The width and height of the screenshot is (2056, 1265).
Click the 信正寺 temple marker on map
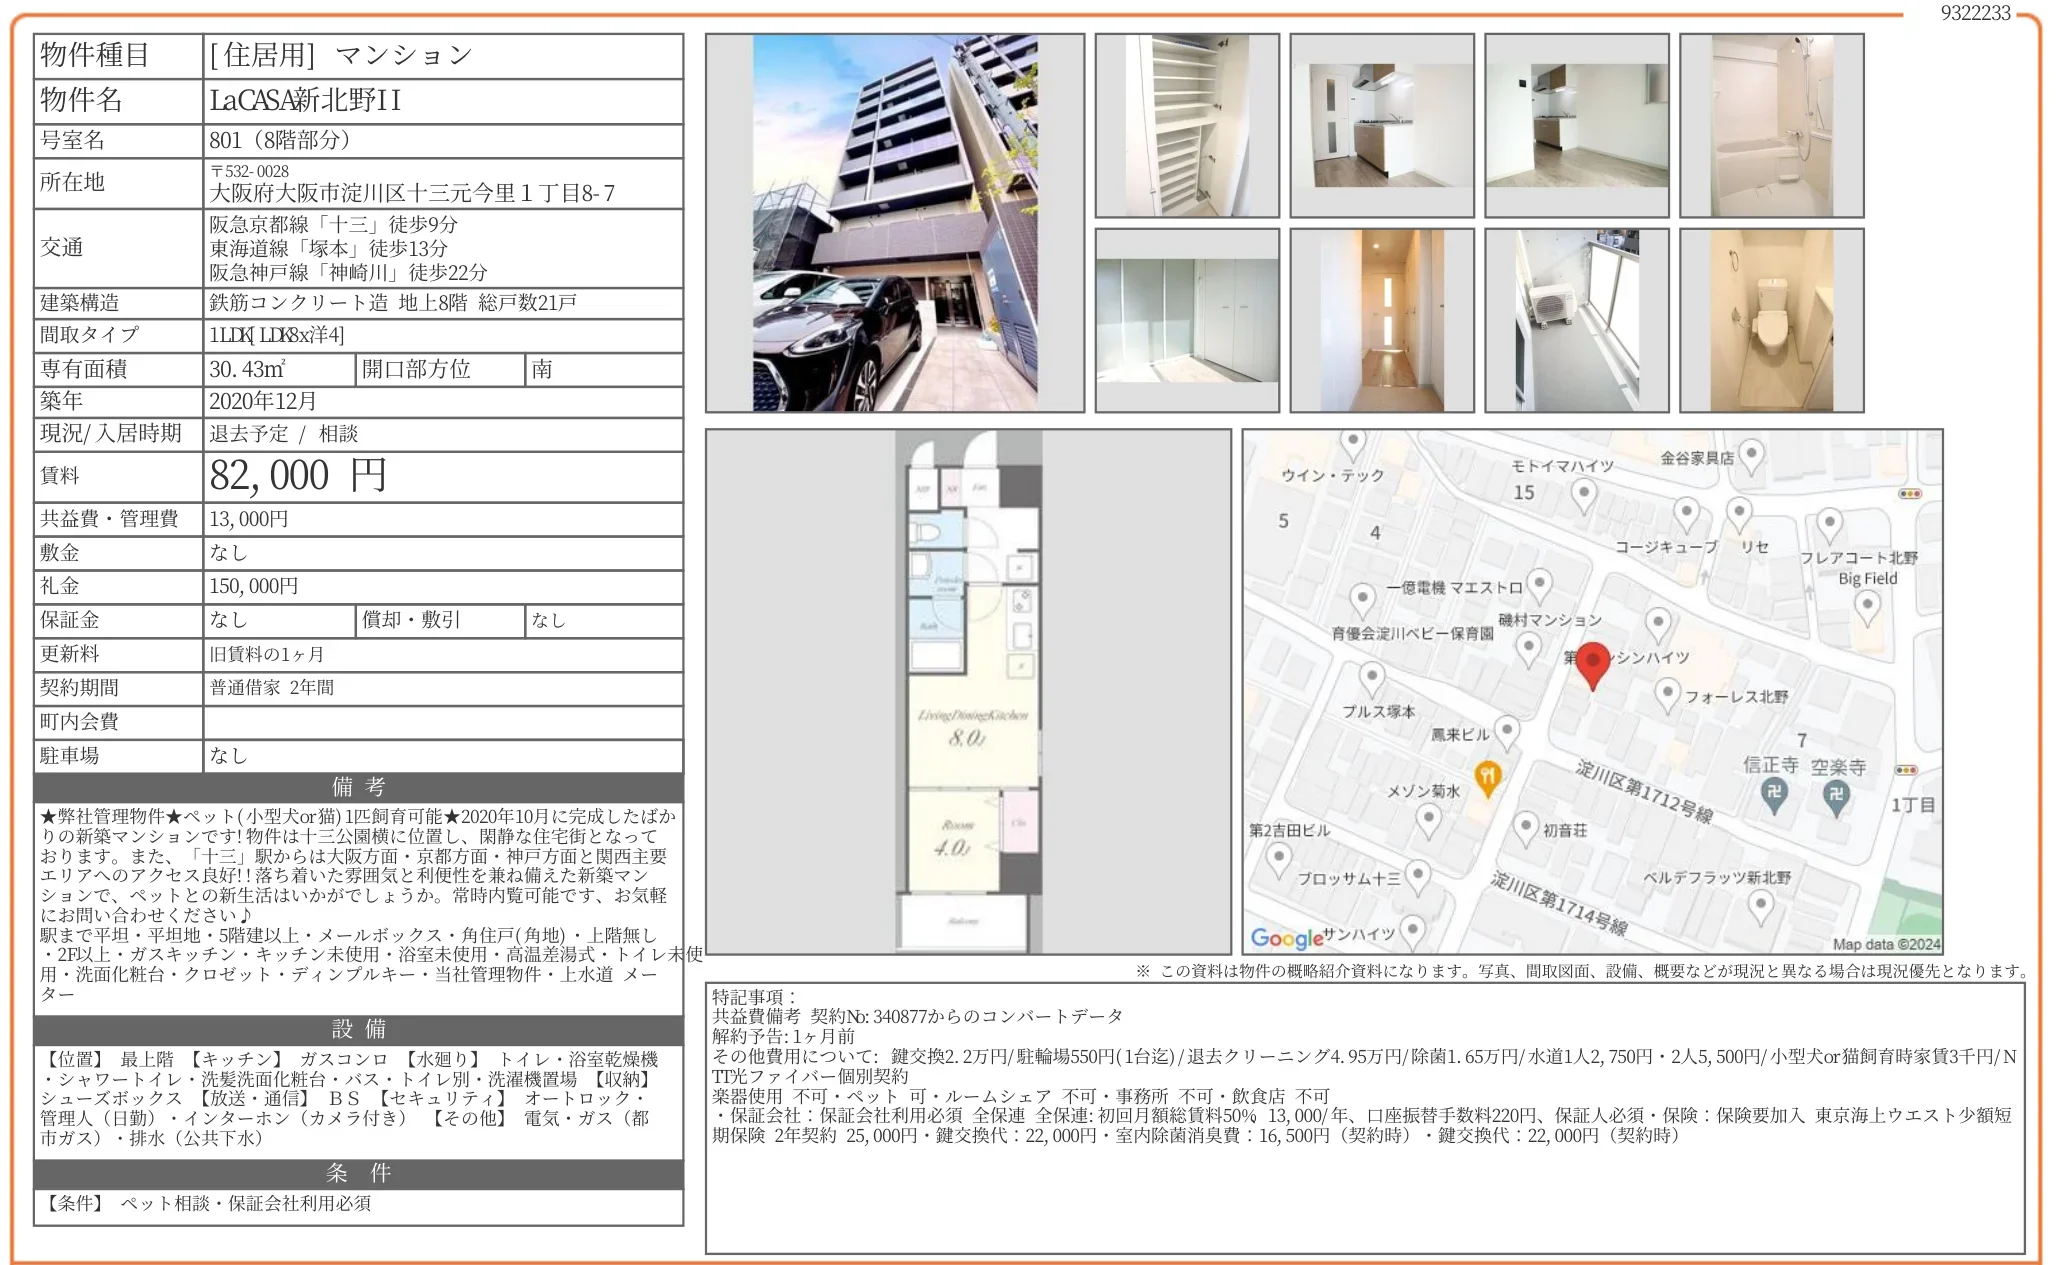tap(1773, 794)
